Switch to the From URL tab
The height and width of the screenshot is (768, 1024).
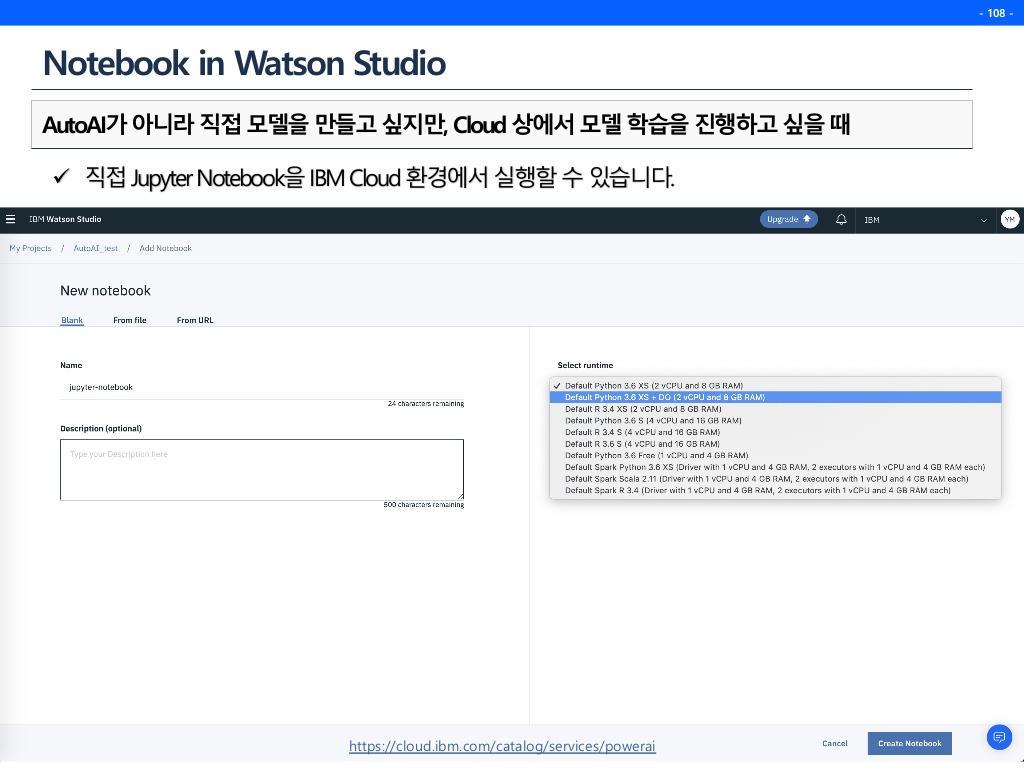195,320
